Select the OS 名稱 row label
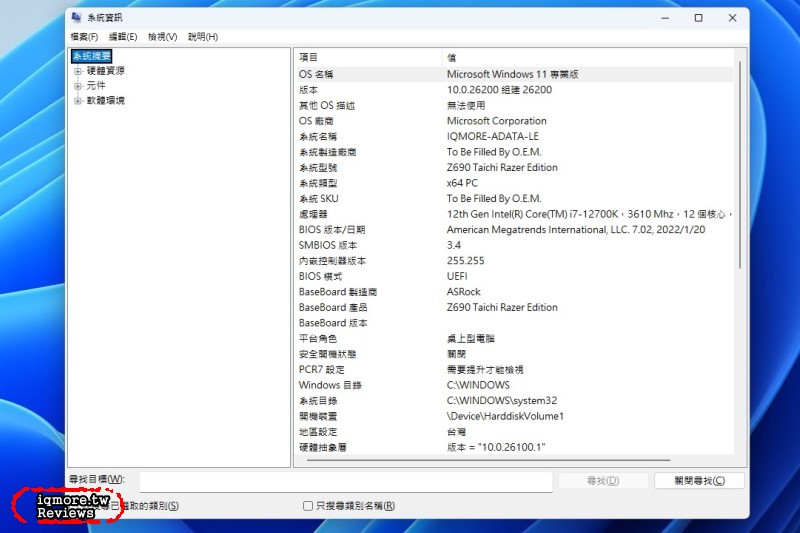800x533 pixels. (316, 74)
